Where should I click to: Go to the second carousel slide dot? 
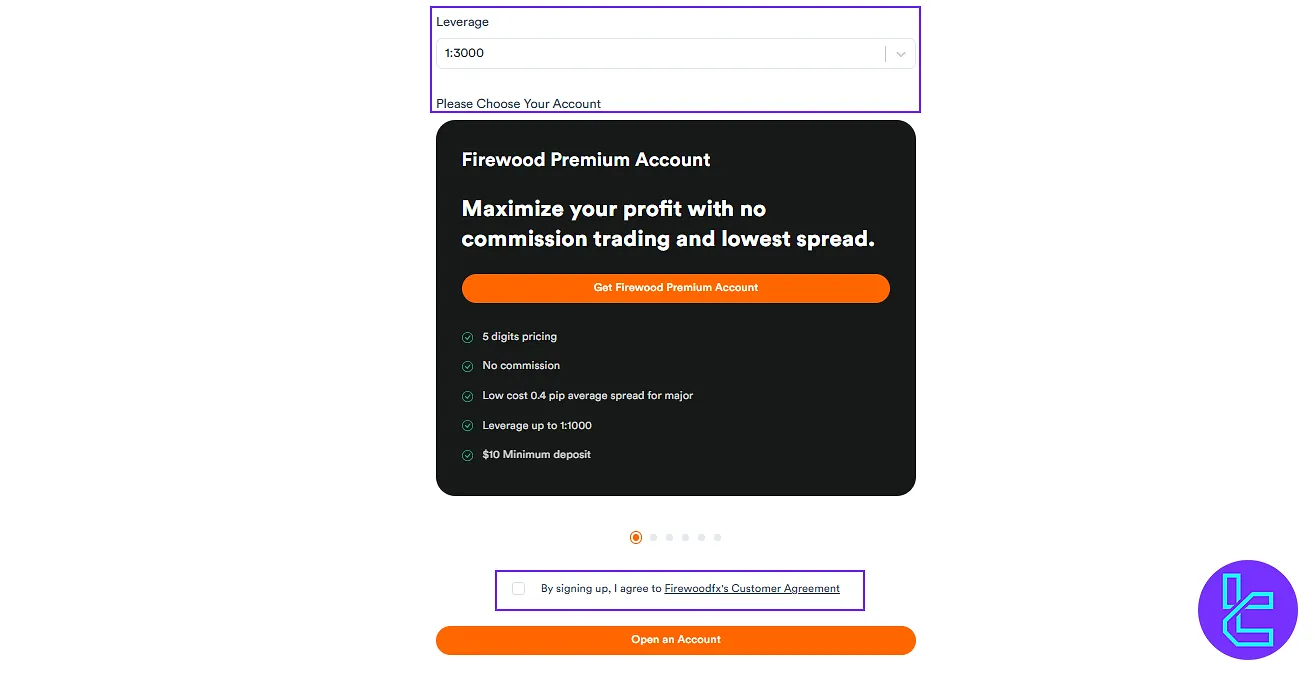653,538
